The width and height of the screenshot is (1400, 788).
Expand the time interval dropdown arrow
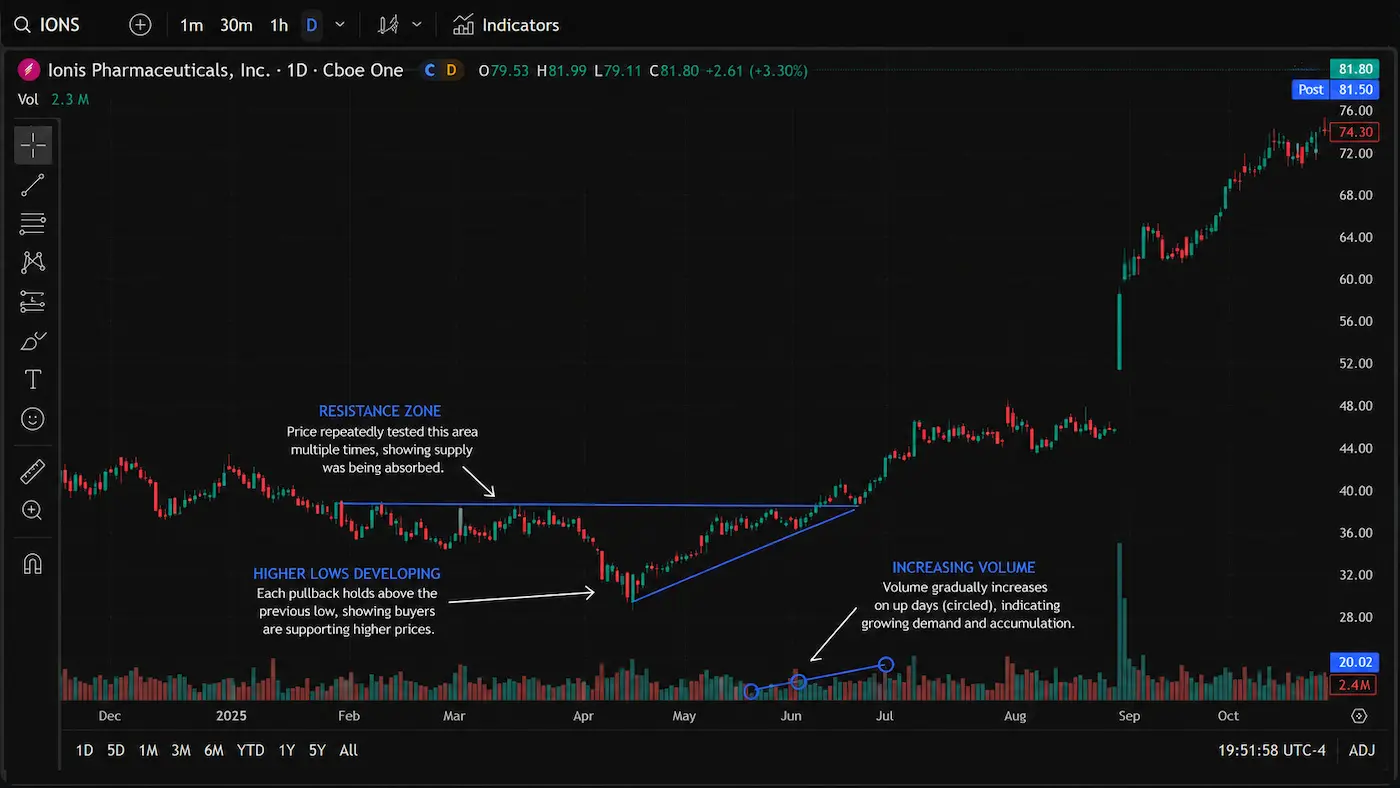[340, 25]
